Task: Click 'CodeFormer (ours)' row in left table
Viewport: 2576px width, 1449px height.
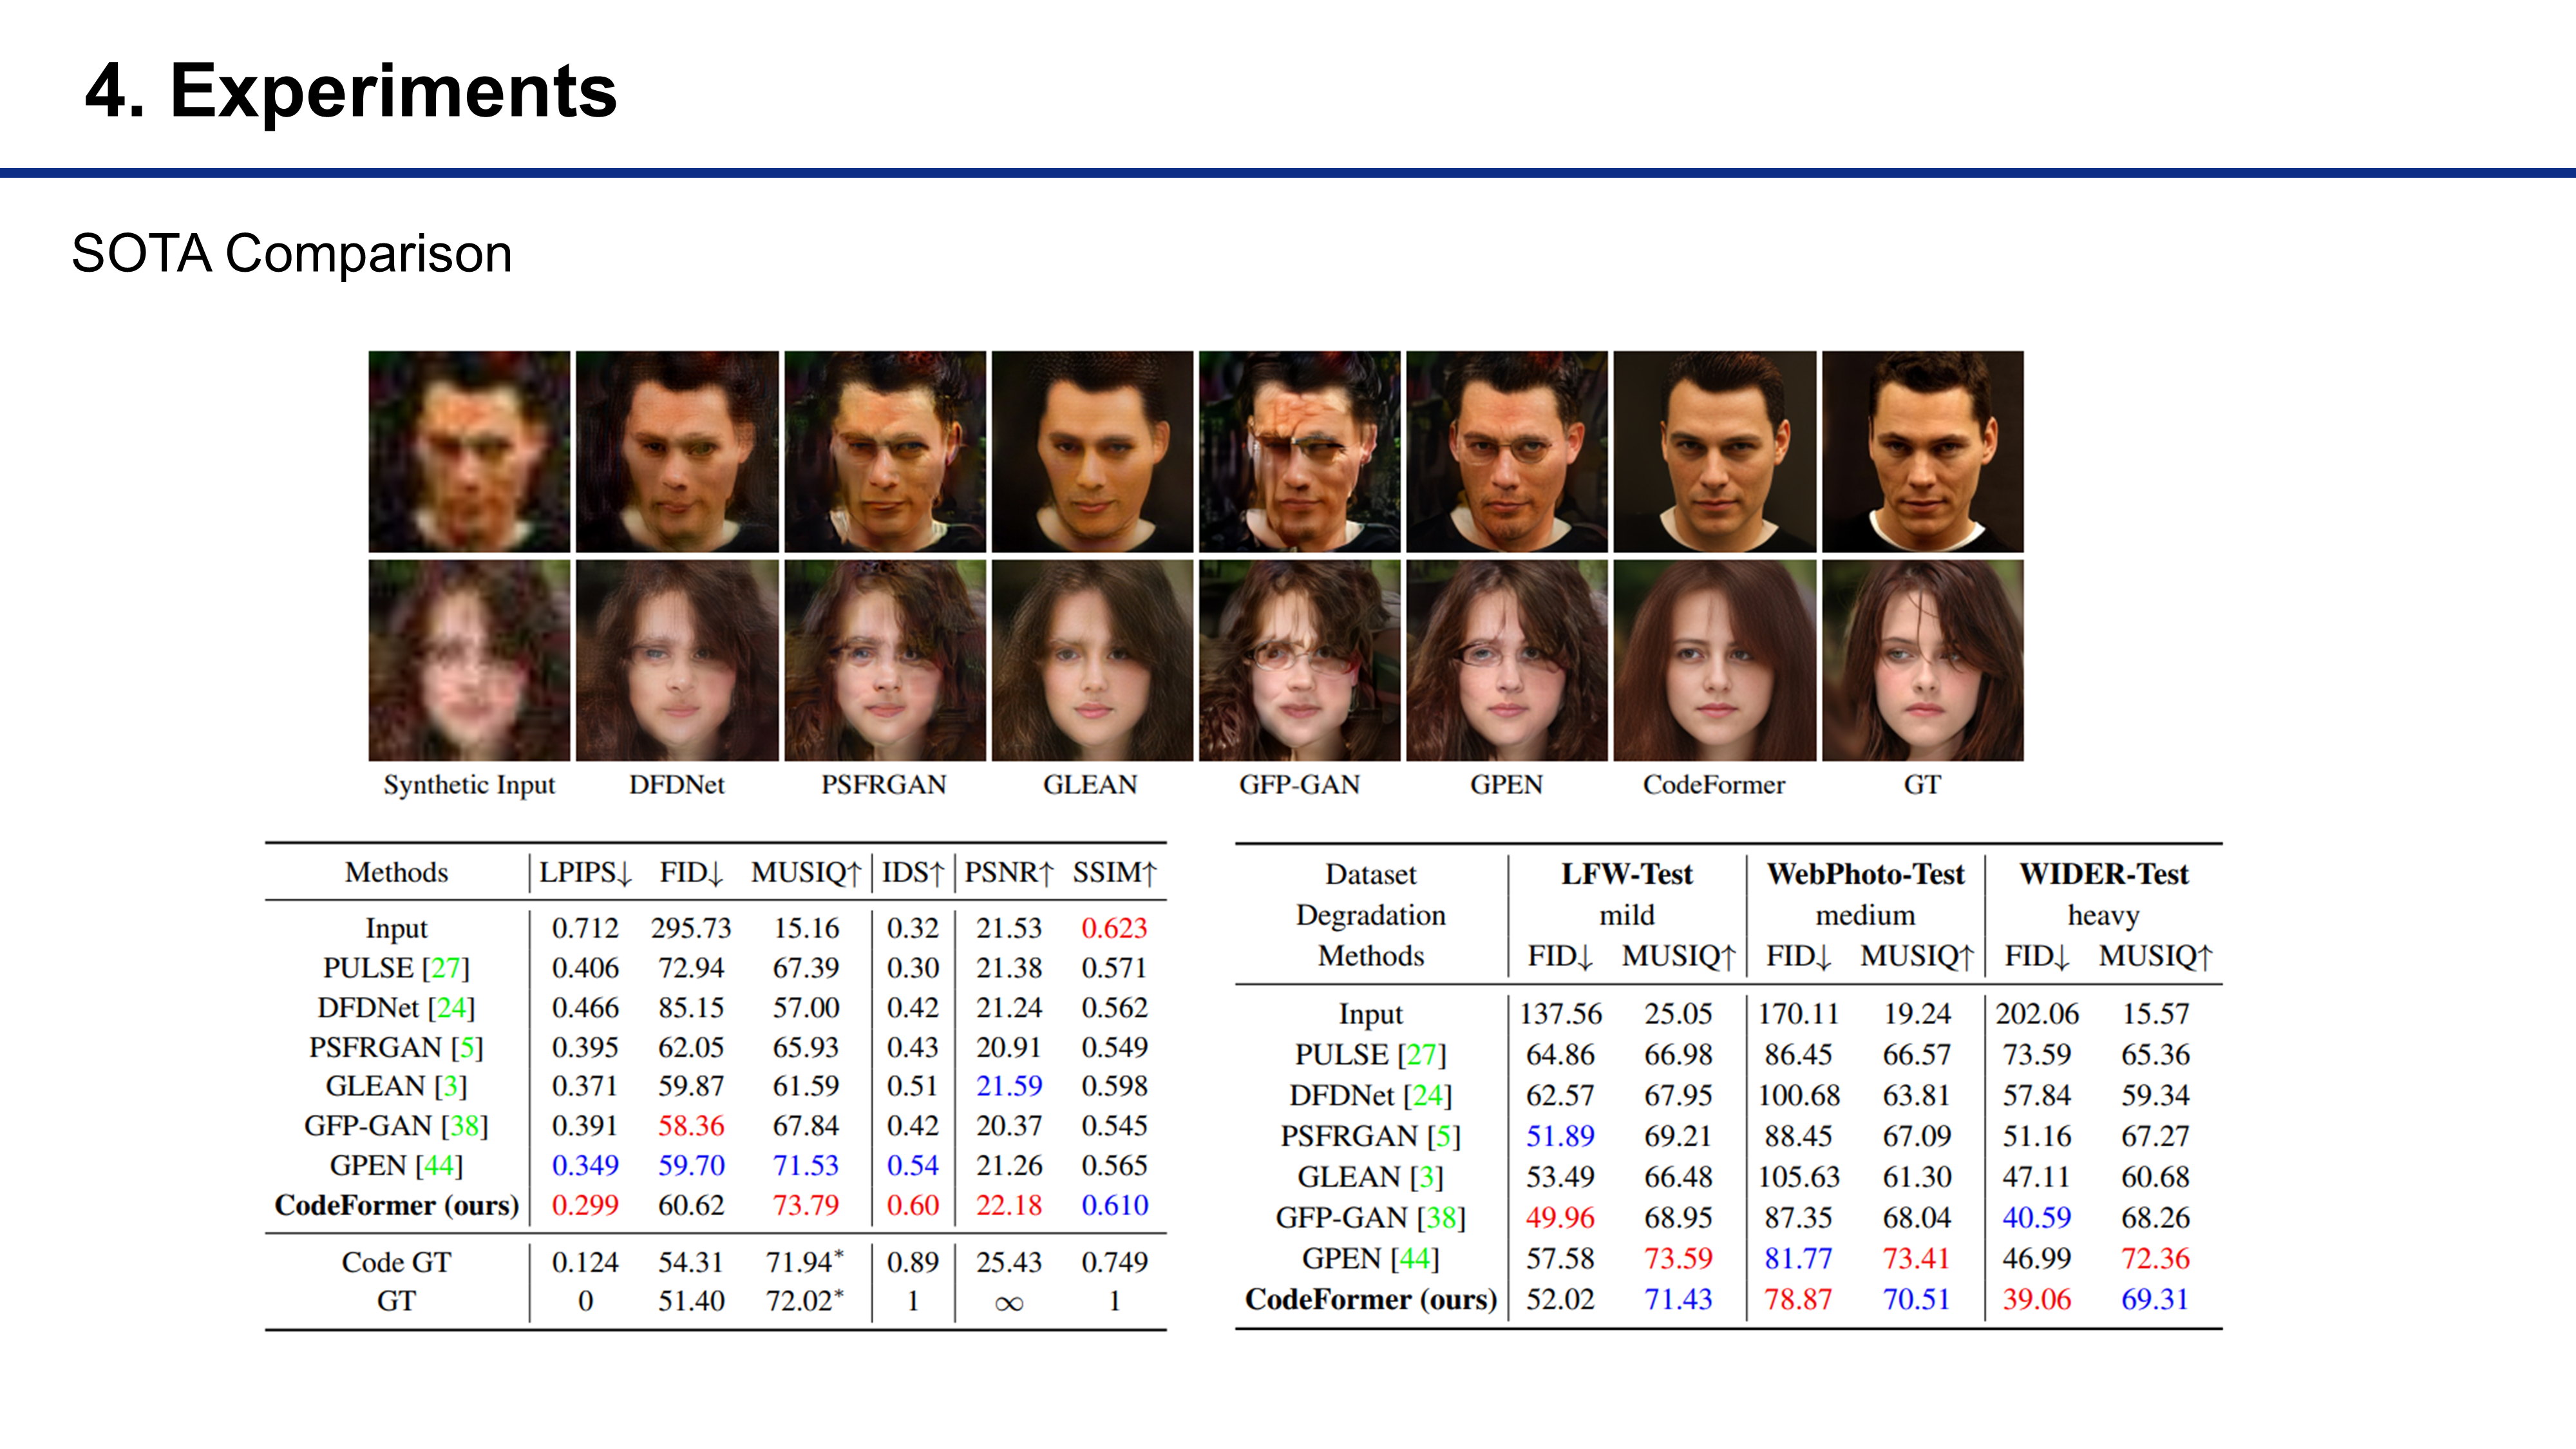Action: pos(396,1205)
